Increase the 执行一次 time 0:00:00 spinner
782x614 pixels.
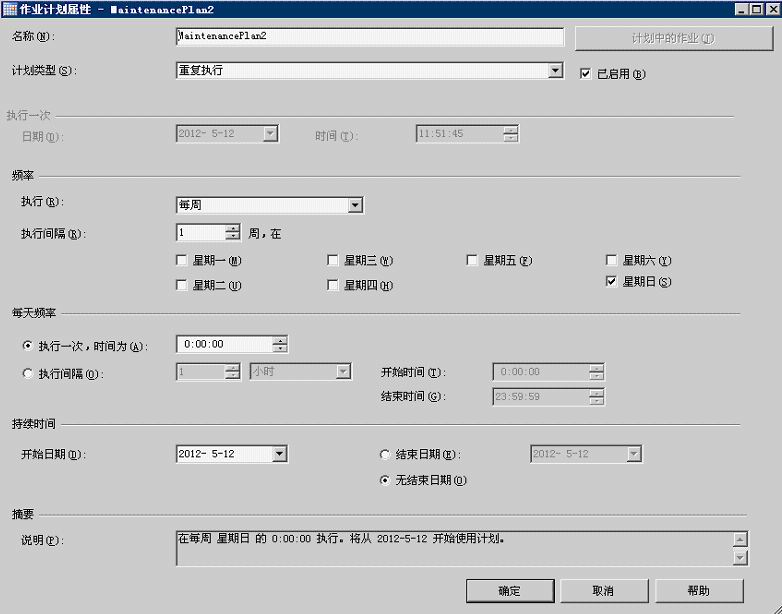point(280,339)
